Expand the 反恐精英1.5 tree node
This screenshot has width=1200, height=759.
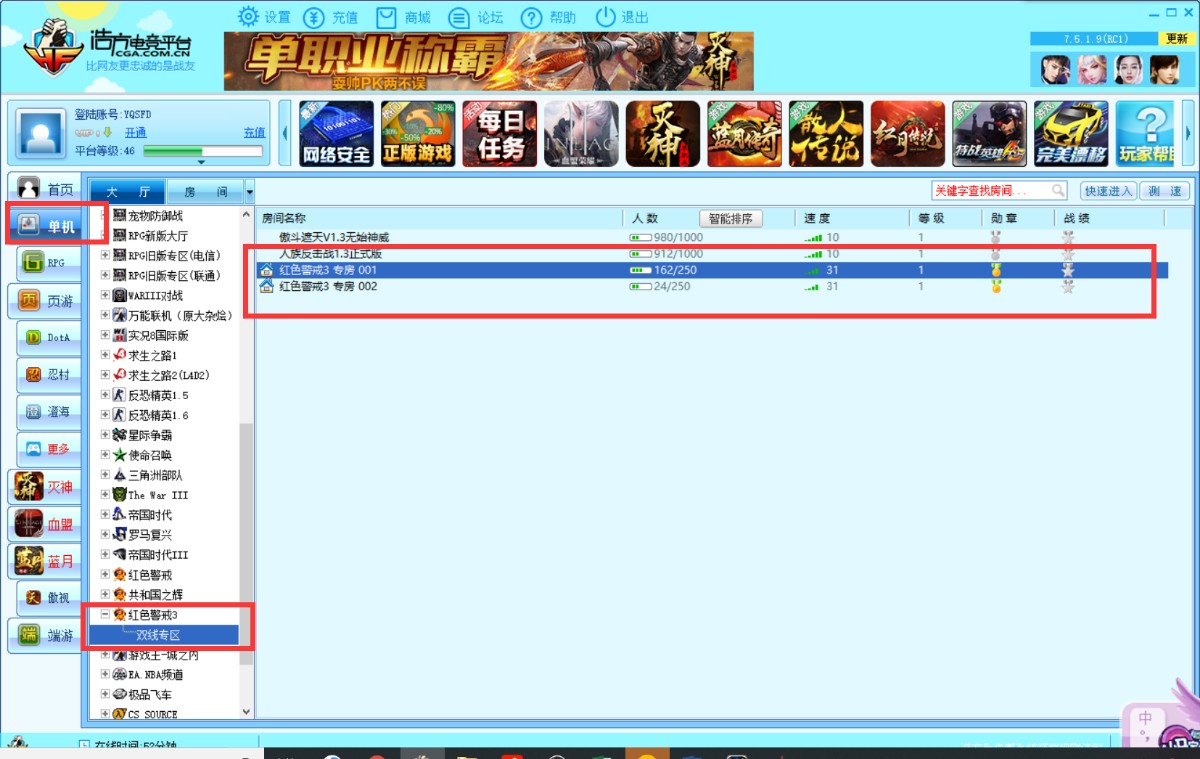click(x=106, y=395)
